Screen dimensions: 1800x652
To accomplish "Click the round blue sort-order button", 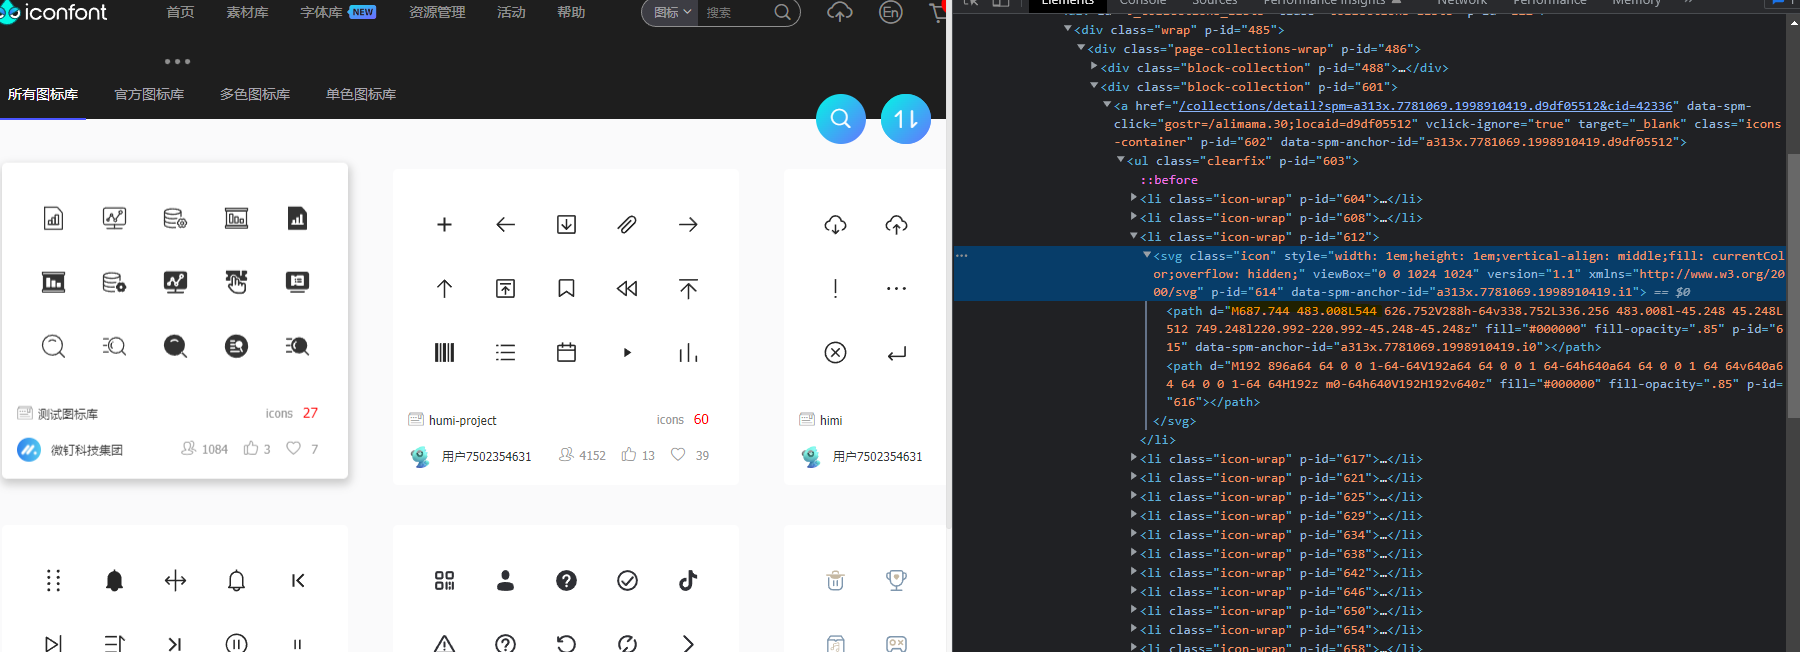I will [906, 119].
